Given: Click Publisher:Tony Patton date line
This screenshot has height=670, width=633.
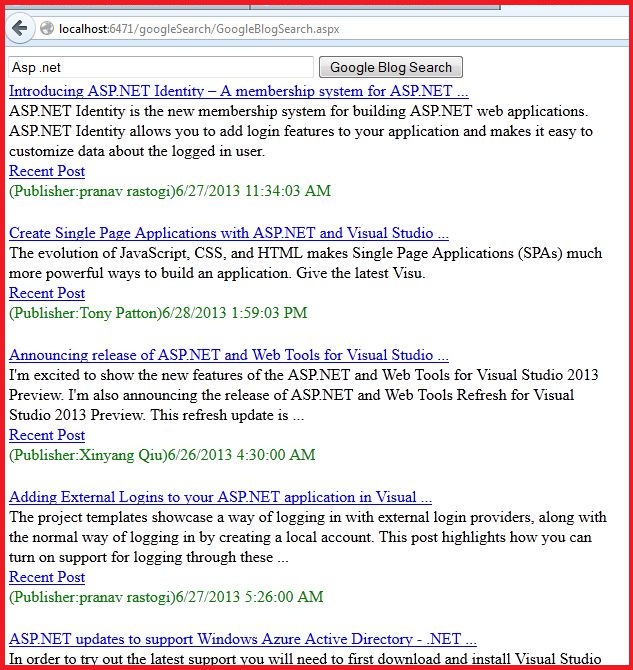Looking at the screenshot, I should click(158, 313).
